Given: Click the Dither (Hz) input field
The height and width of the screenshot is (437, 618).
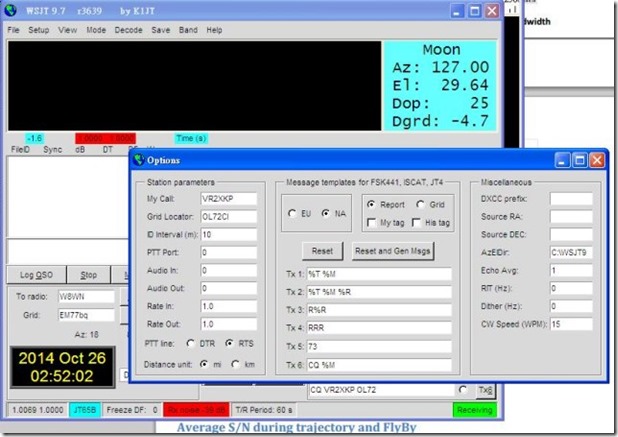Looking at the screenshot, I should pyautogui.click(x=571, y=306).
